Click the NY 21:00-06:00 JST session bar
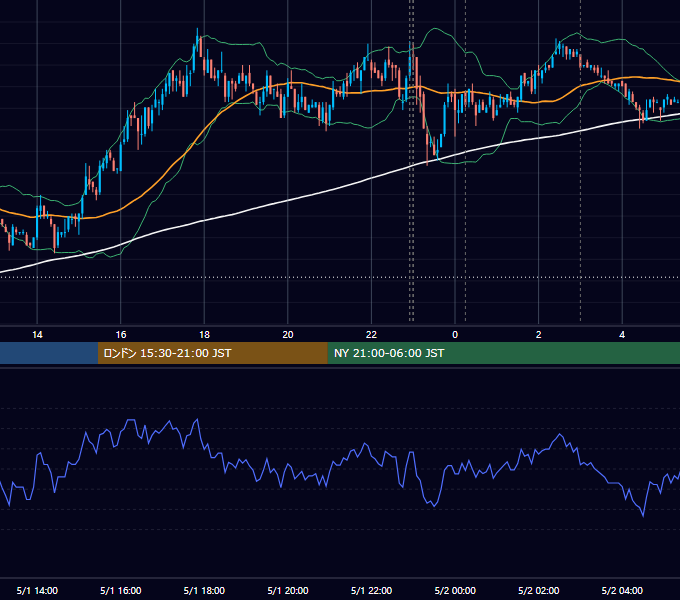Viewport: 680px width, 600px height. pos(503,353)
